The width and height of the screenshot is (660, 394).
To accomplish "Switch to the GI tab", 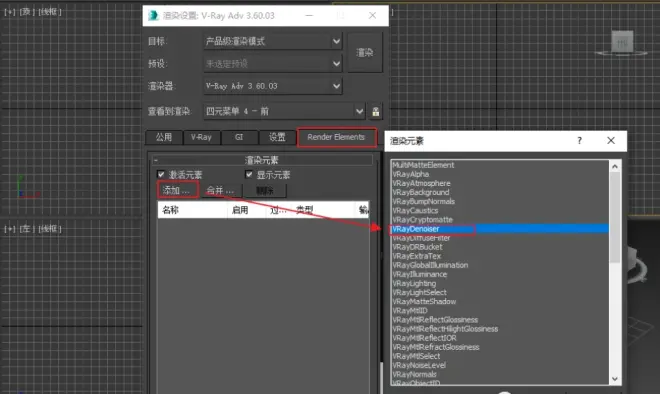I will pyautogui.click(x=239, y=137).
